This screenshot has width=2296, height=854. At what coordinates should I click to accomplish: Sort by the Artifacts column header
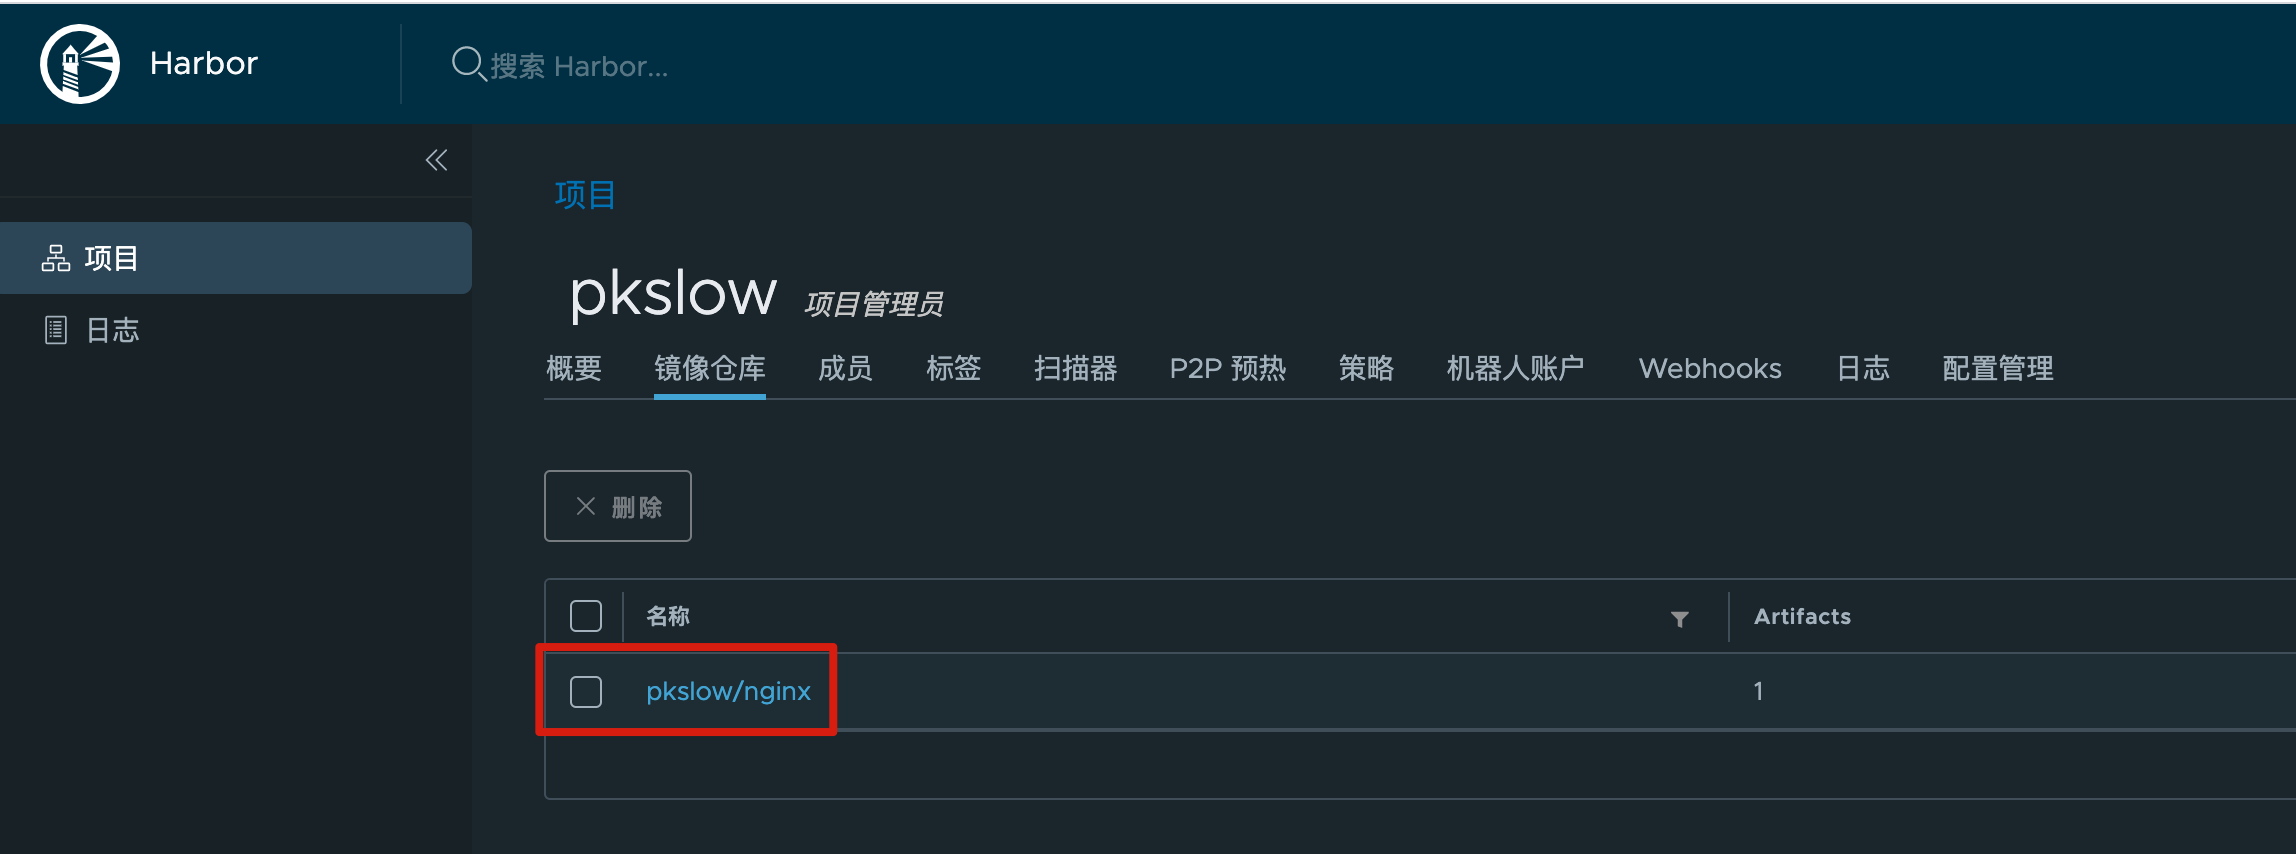tap(1802, 616)
